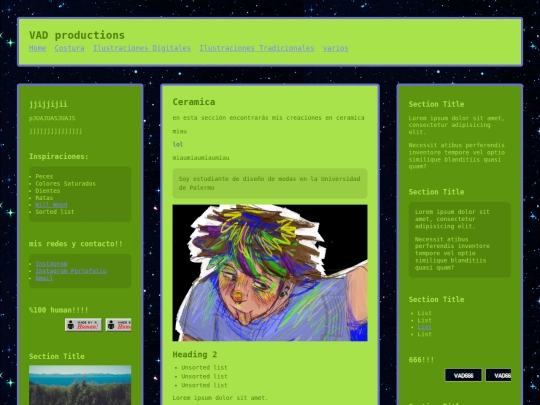Image resolution: width=540 pixels, height=405 pixels.
Task: Click the second, cut-off Human badge
Action: pyautogui.click(x=118, y=325)
